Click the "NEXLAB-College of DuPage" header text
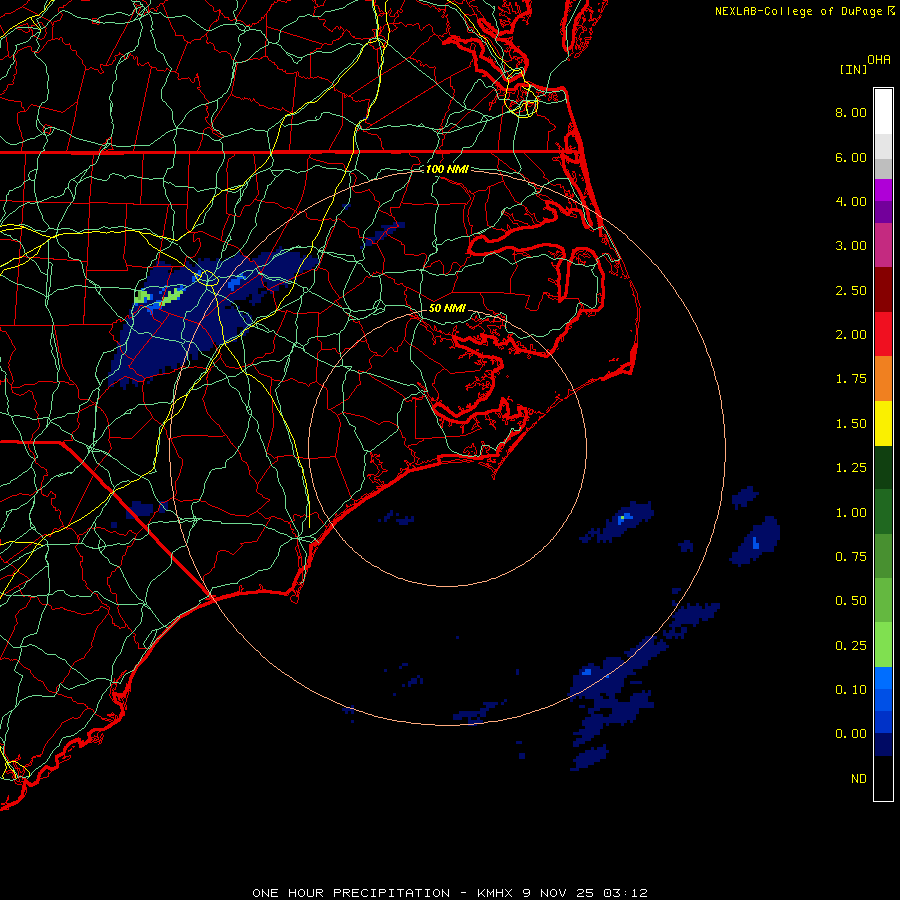The height and width of the screenshot is (900, 900). 798,11
